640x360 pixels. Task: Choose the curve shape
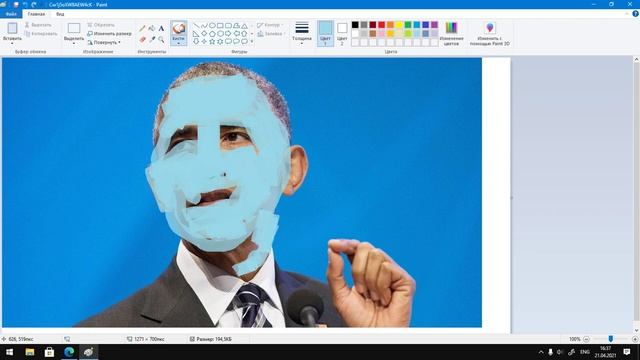(204, 26)
